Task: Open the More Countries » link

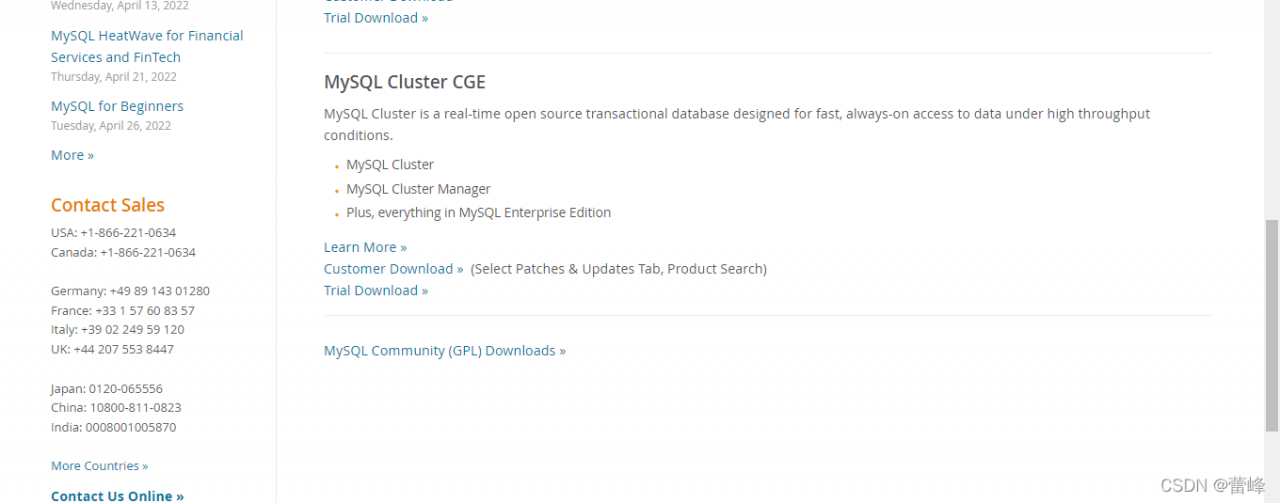Action: pos(99,466)
